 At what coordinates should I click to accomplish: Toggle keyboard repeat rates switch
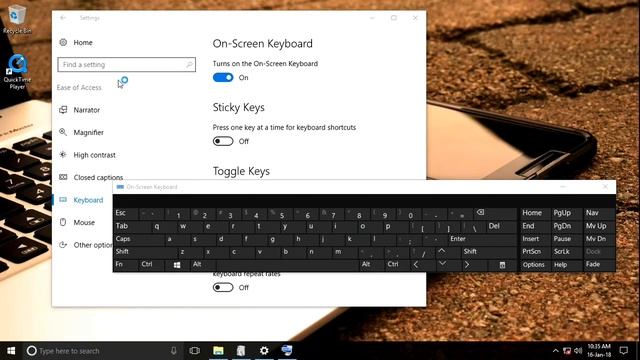(223, 287)
